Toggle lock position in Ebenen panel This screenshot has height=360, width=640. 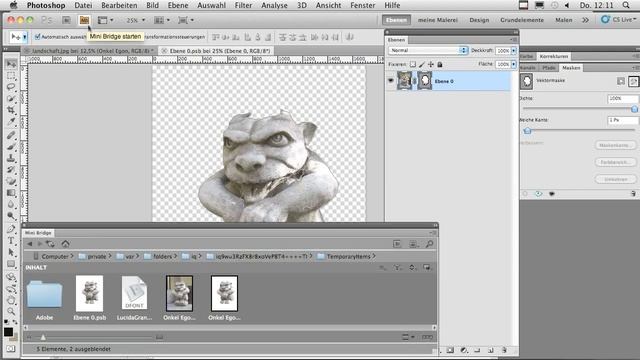(x=431, y=64)
